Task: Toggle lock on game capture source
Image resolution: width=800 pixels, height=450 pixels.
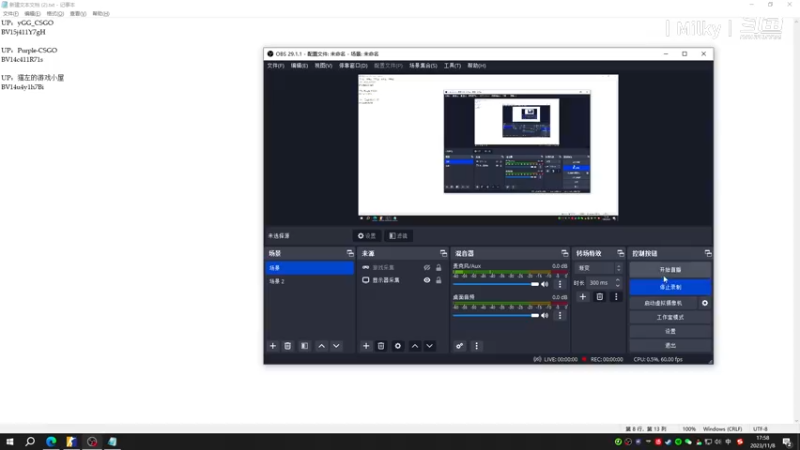Action: point(438,267)
